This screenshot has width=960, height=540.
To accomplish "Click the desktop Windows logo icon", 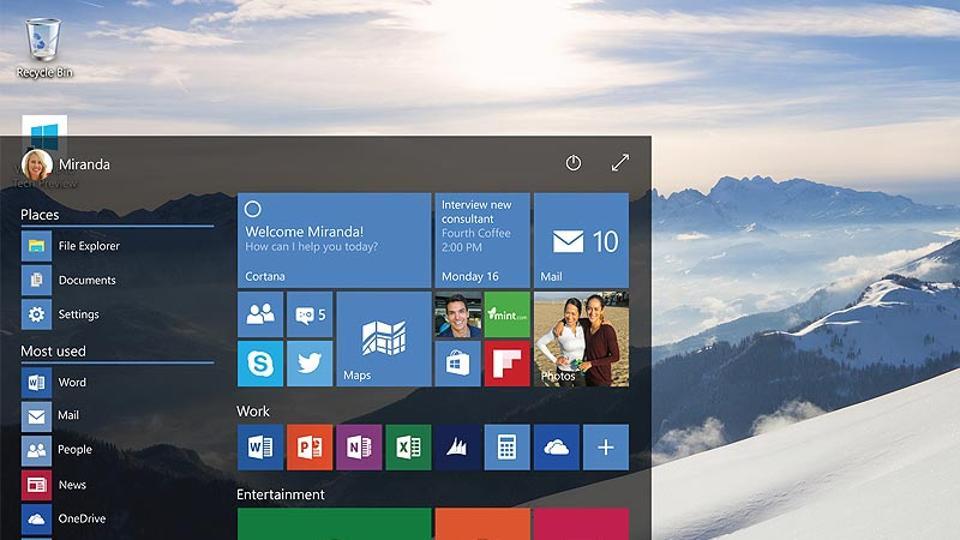I will [44, 133].
